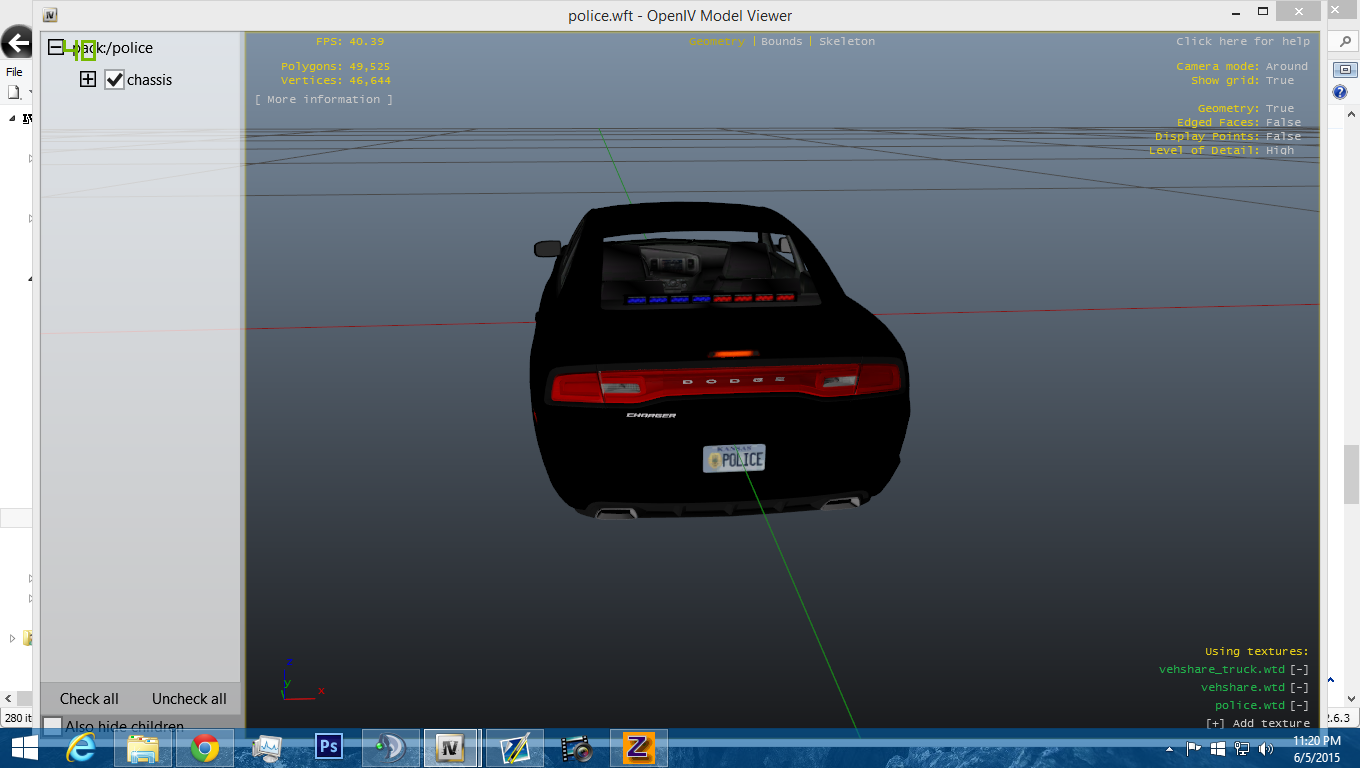Open the orange Z app in taskbar
This screenshot has height=768, width=1360.
coord(638,748)
